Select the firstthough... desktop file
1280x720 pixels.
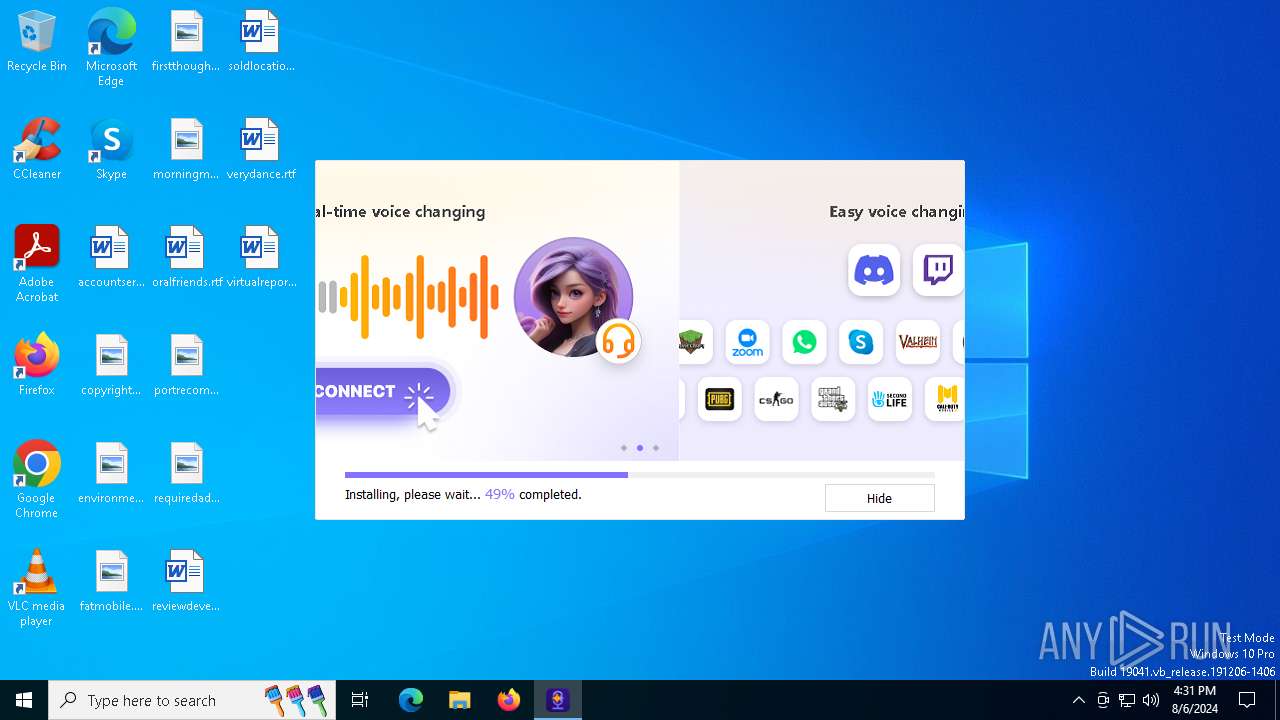(186, 42)
